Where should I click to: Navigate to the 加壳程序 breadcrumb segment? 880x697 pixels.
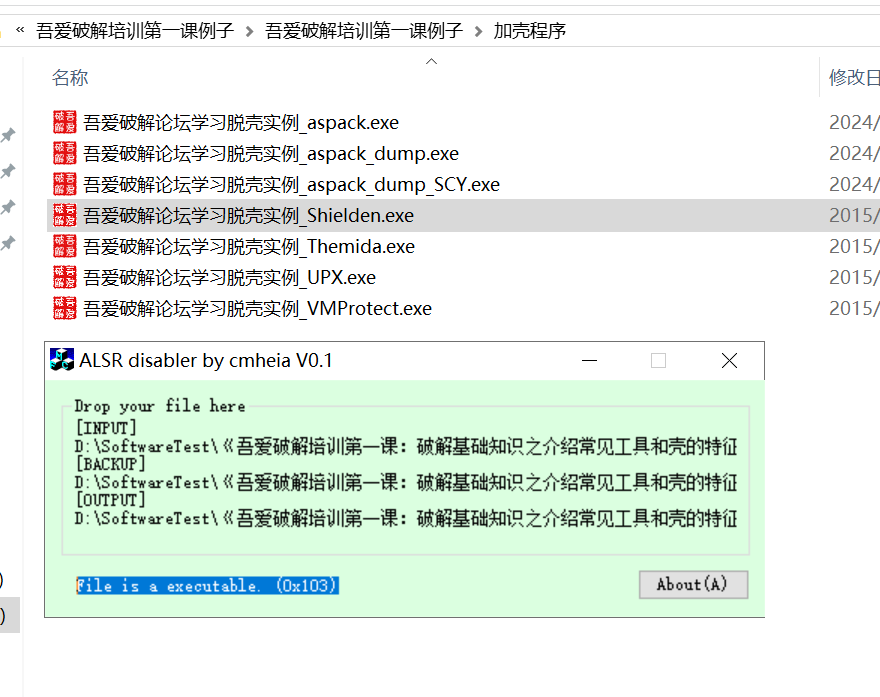[x=529, y=31]
